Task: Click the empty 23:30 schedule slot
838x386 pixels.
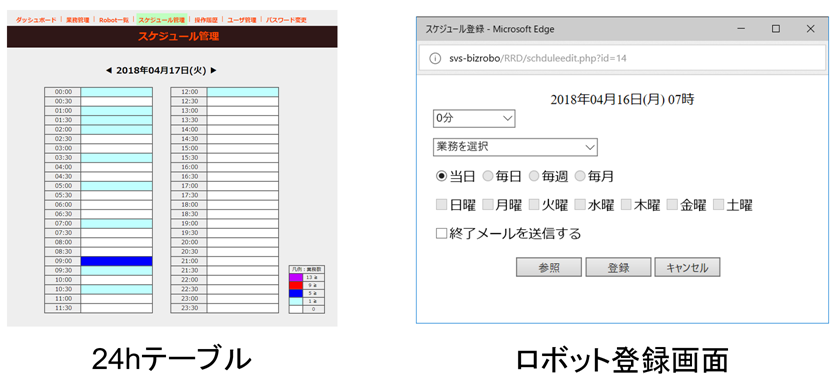Action: click(243, 308)
